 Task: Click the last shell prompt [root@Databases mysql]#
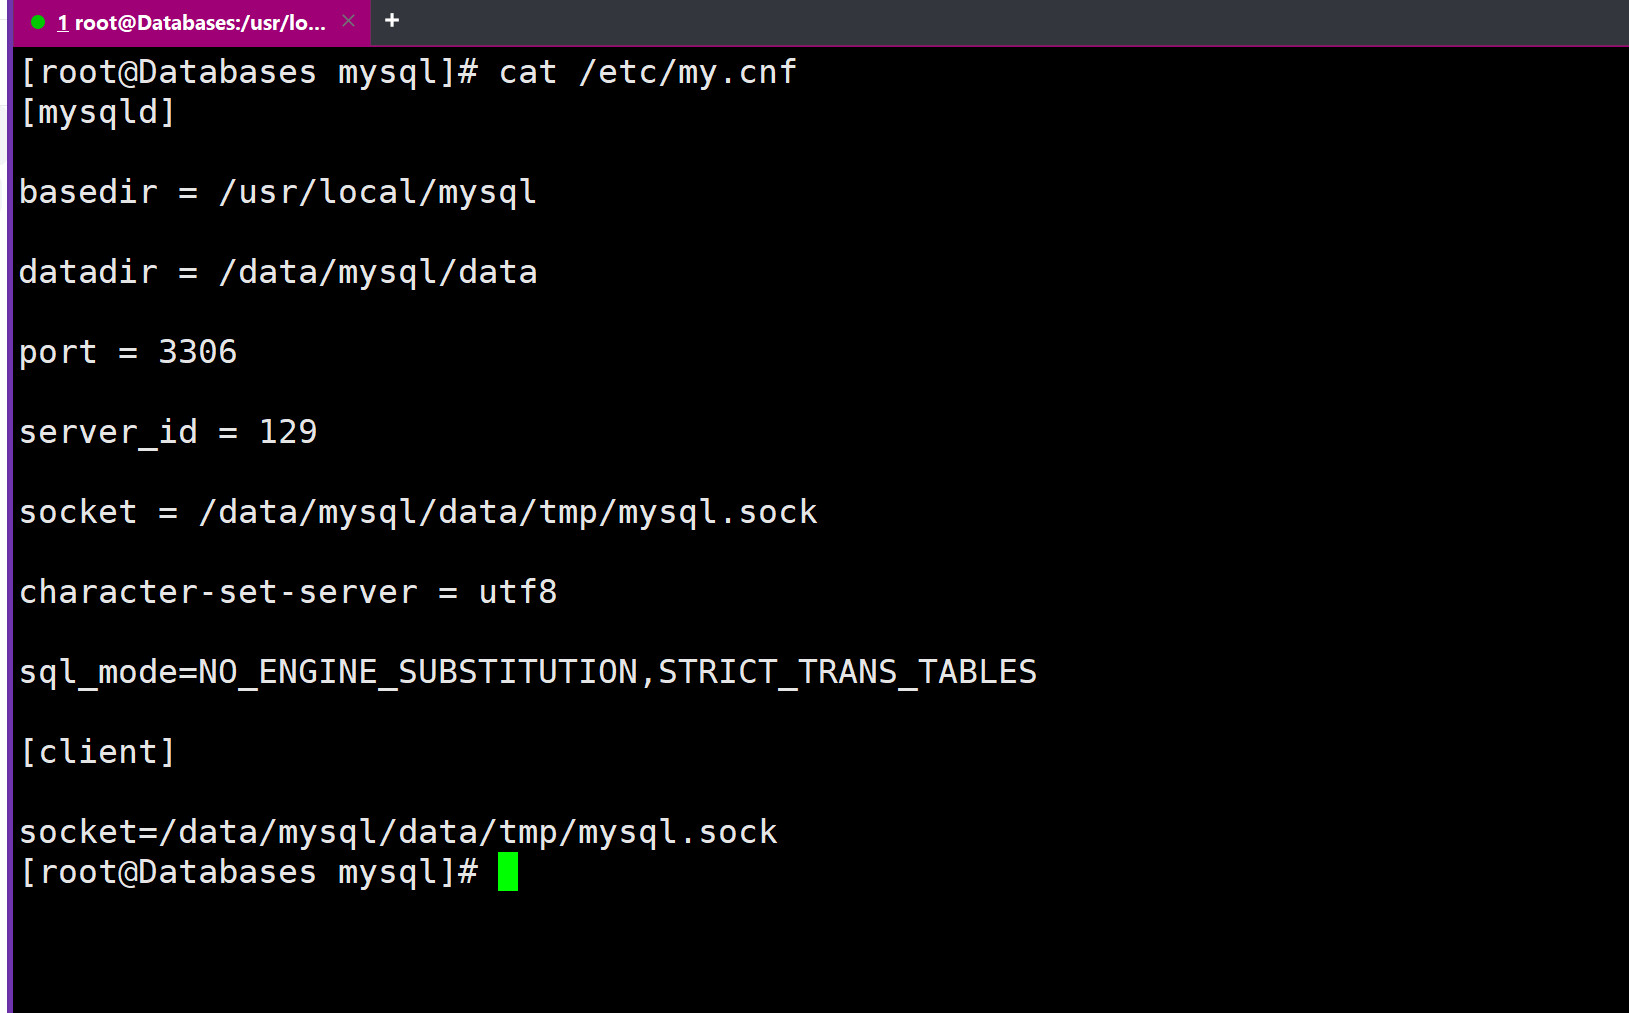pyautogui.click(x=248, y=872)
